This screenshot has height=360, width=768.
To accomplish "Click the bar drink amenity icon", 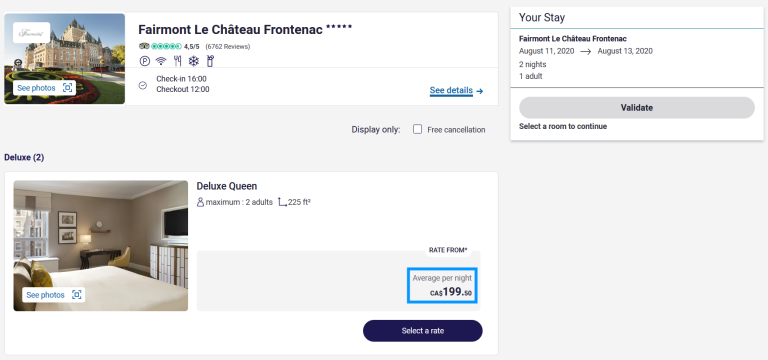I will tap(211, 61).
